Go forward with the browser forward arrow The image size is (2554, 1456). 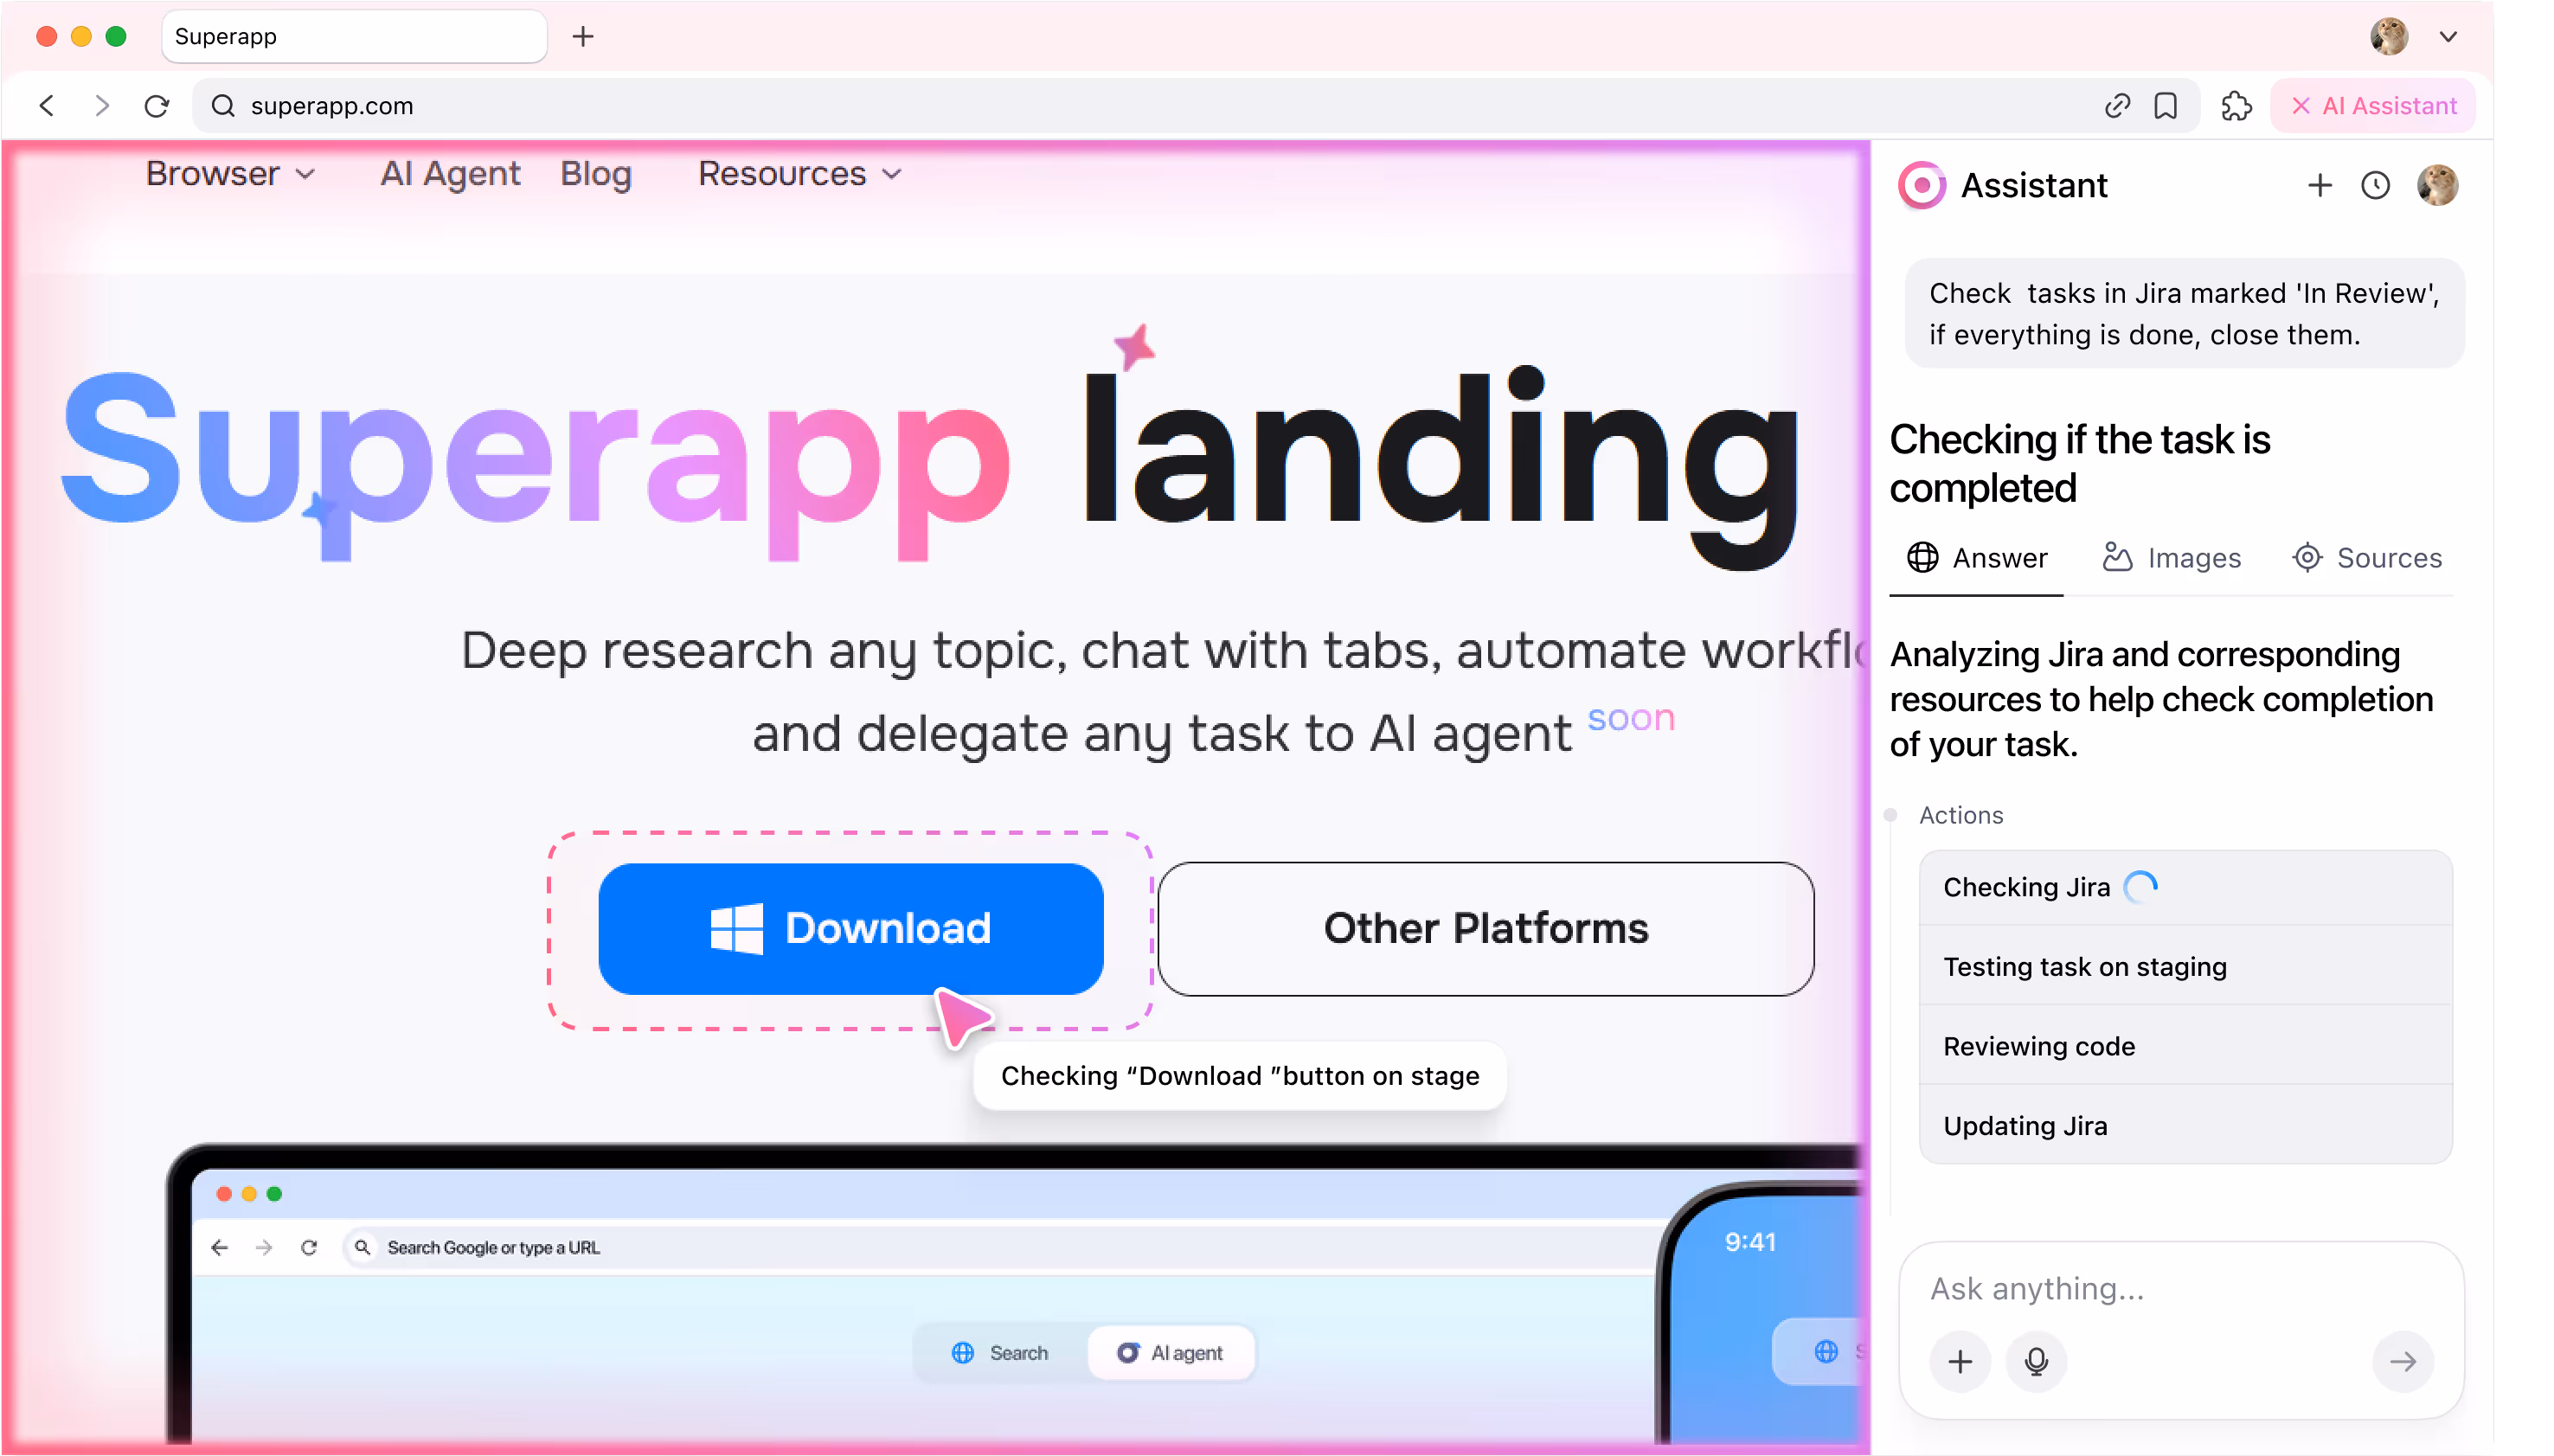(101, 105)
